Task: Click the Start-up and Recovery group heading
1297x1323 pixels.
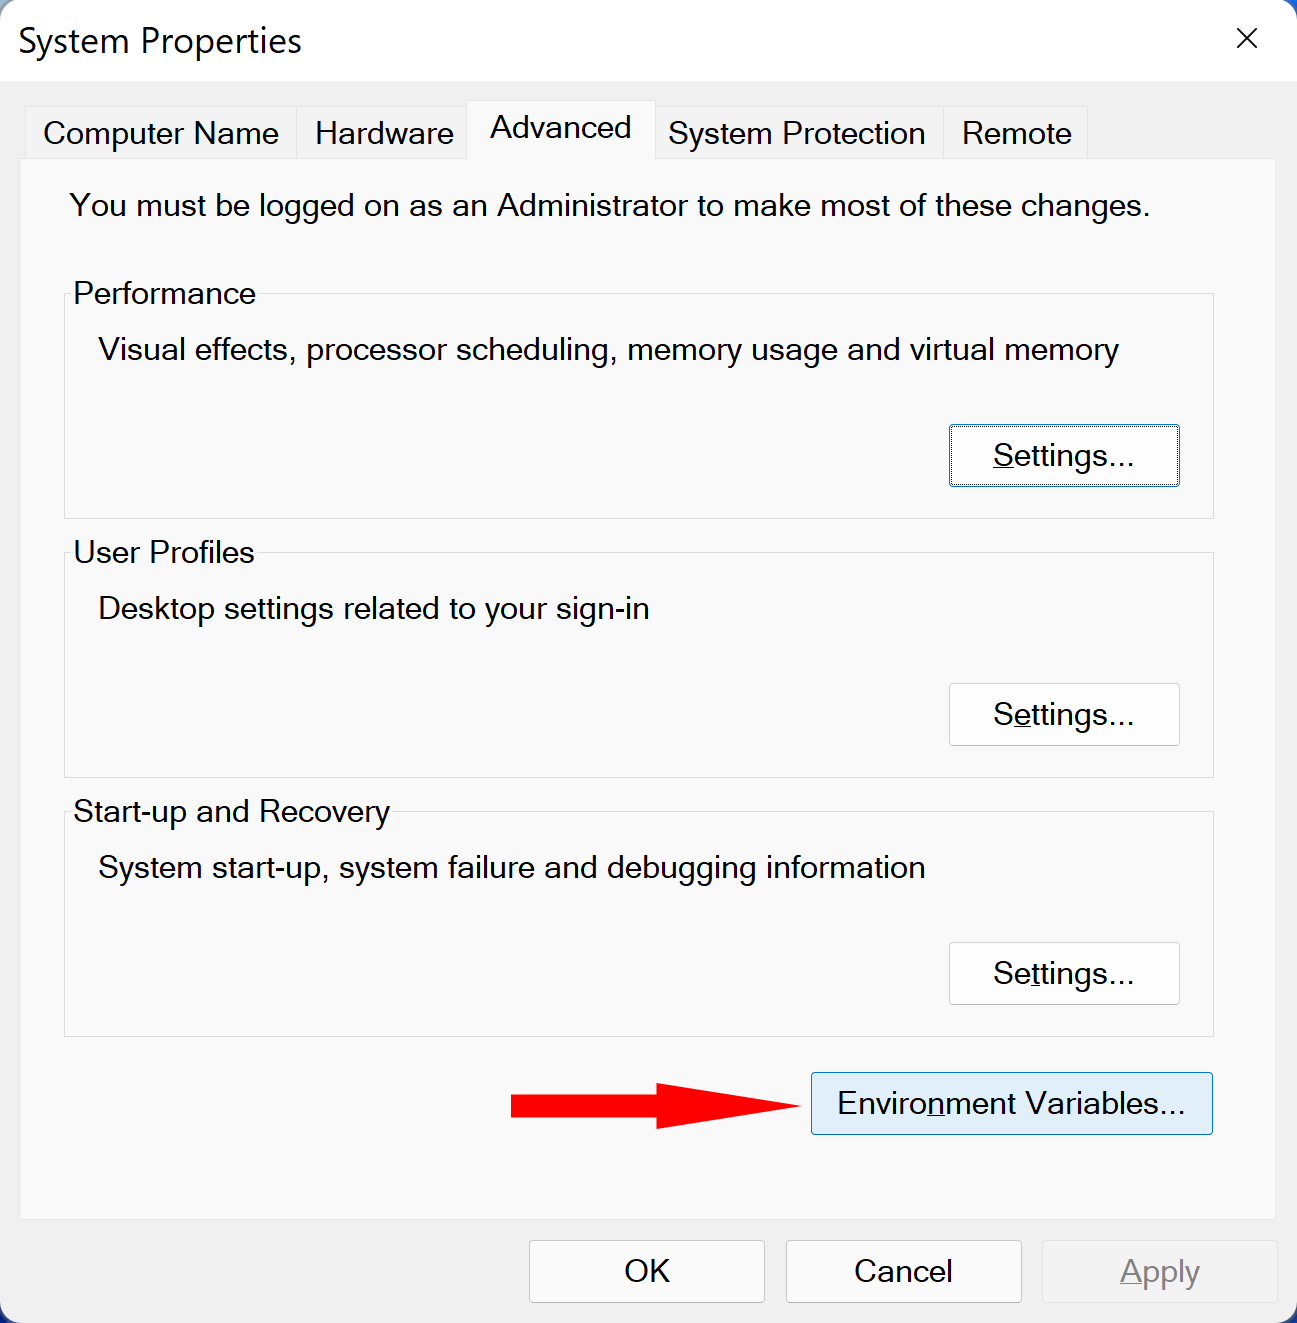Action: pos(231,812)
